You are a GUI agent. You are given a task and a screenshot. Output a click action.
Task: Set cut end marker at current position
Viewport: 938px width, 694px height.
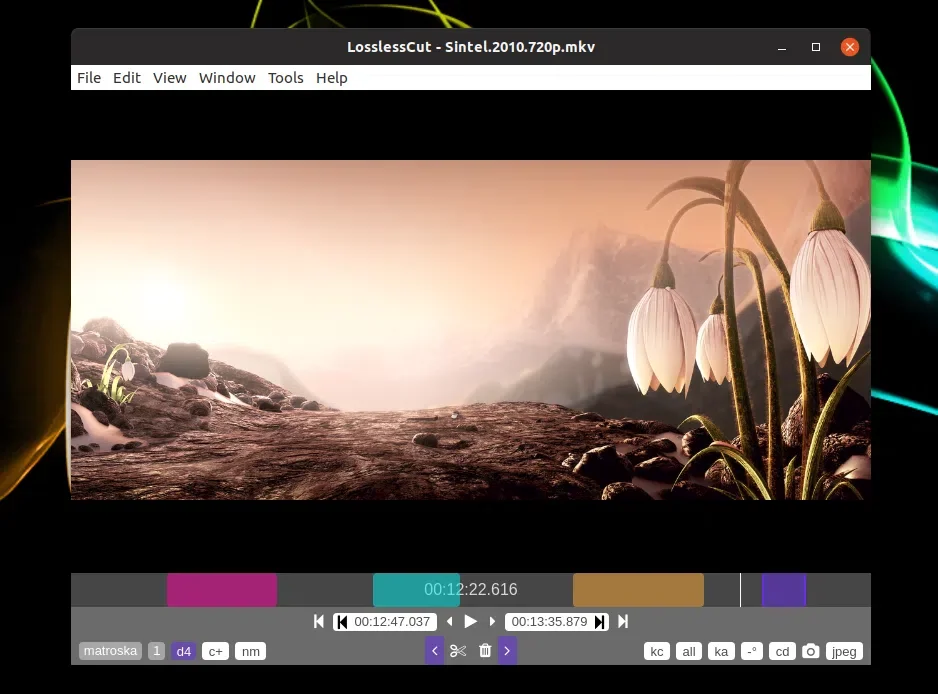tap(599, 622)
